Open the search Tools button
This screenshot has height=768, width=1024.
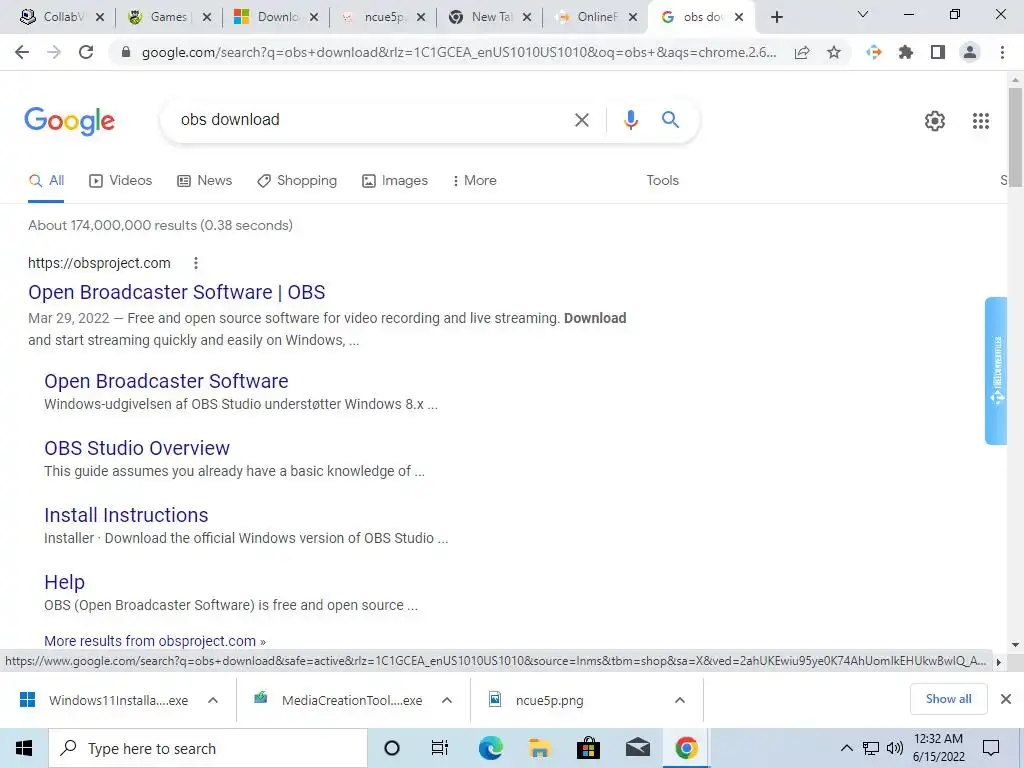662,181
